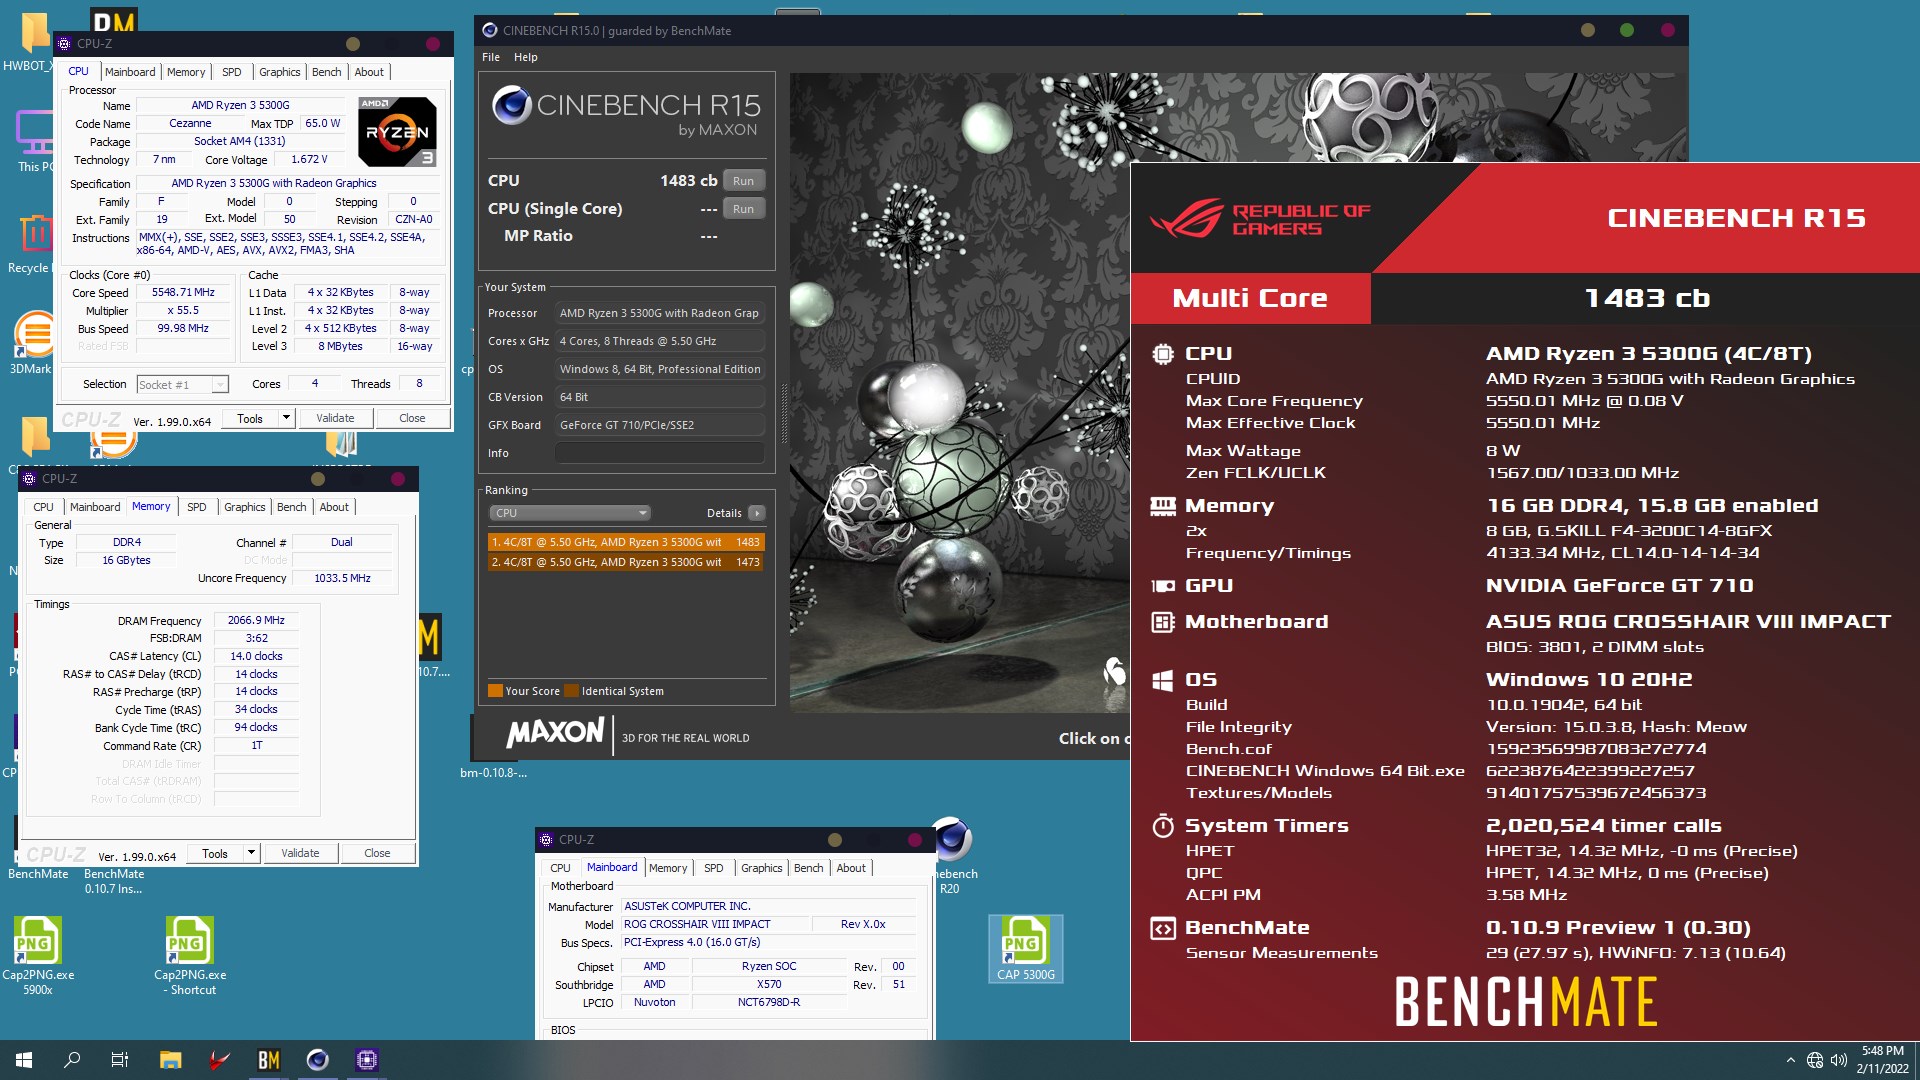Screen dimensions: 1920x1080
Task: Click Multi Core label in BenchMate panel
Action: 1249,298
